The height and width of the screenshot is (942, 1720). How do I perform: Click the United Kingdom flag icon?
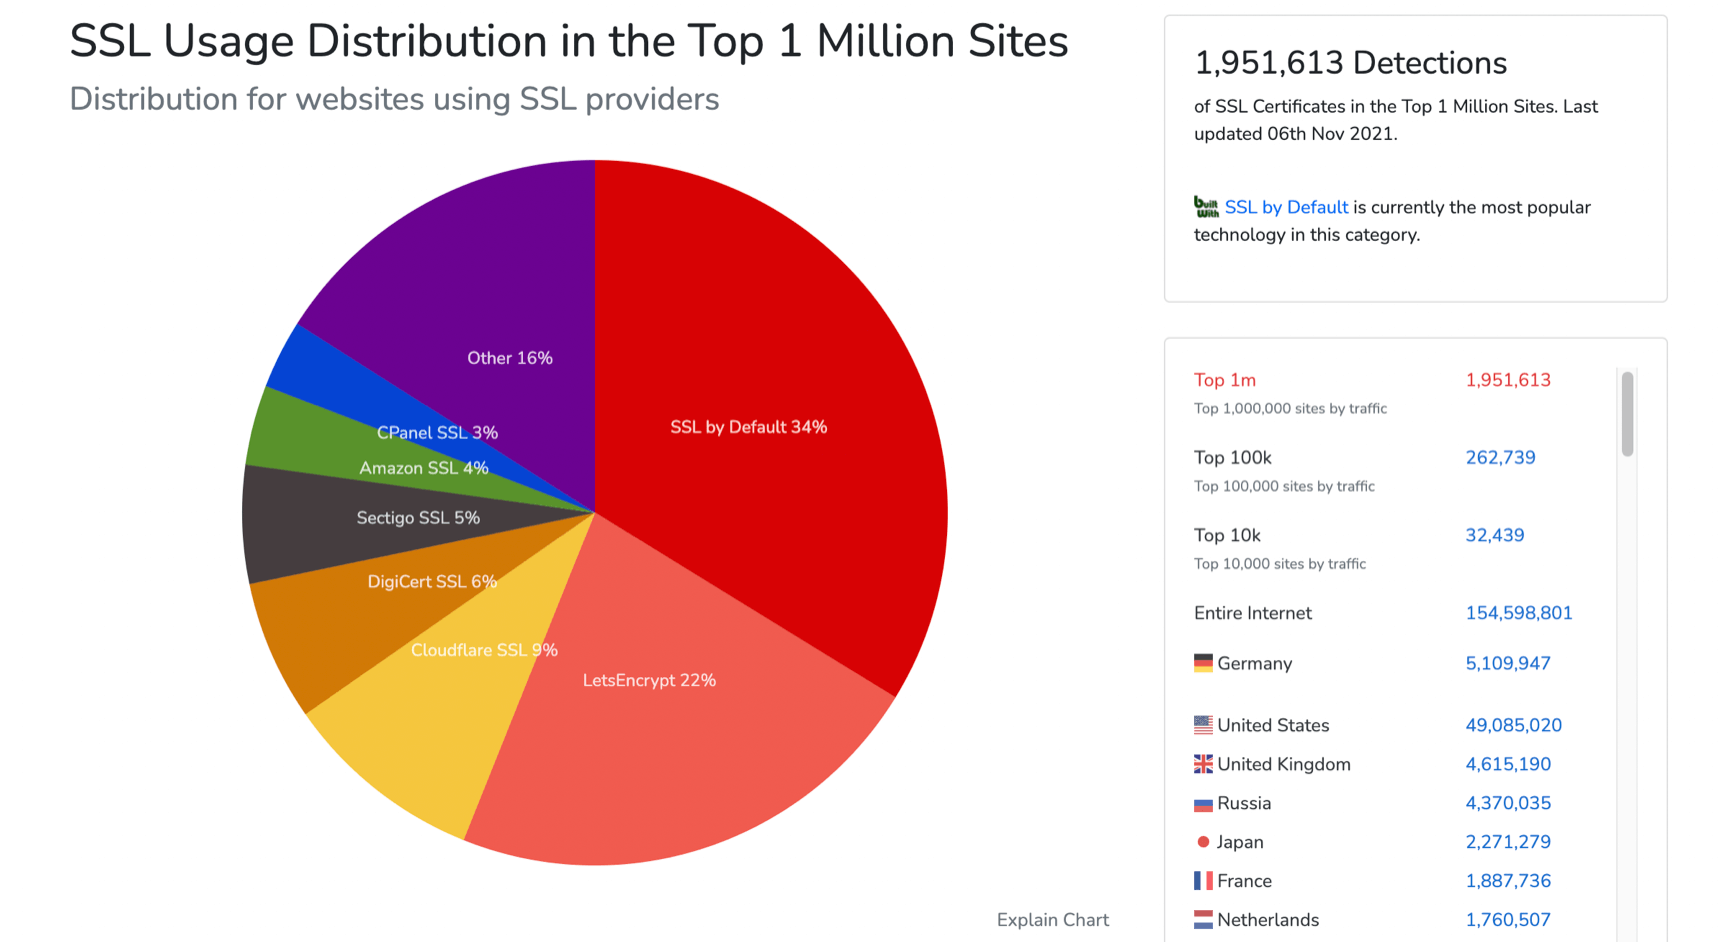tap(1203, 764)
